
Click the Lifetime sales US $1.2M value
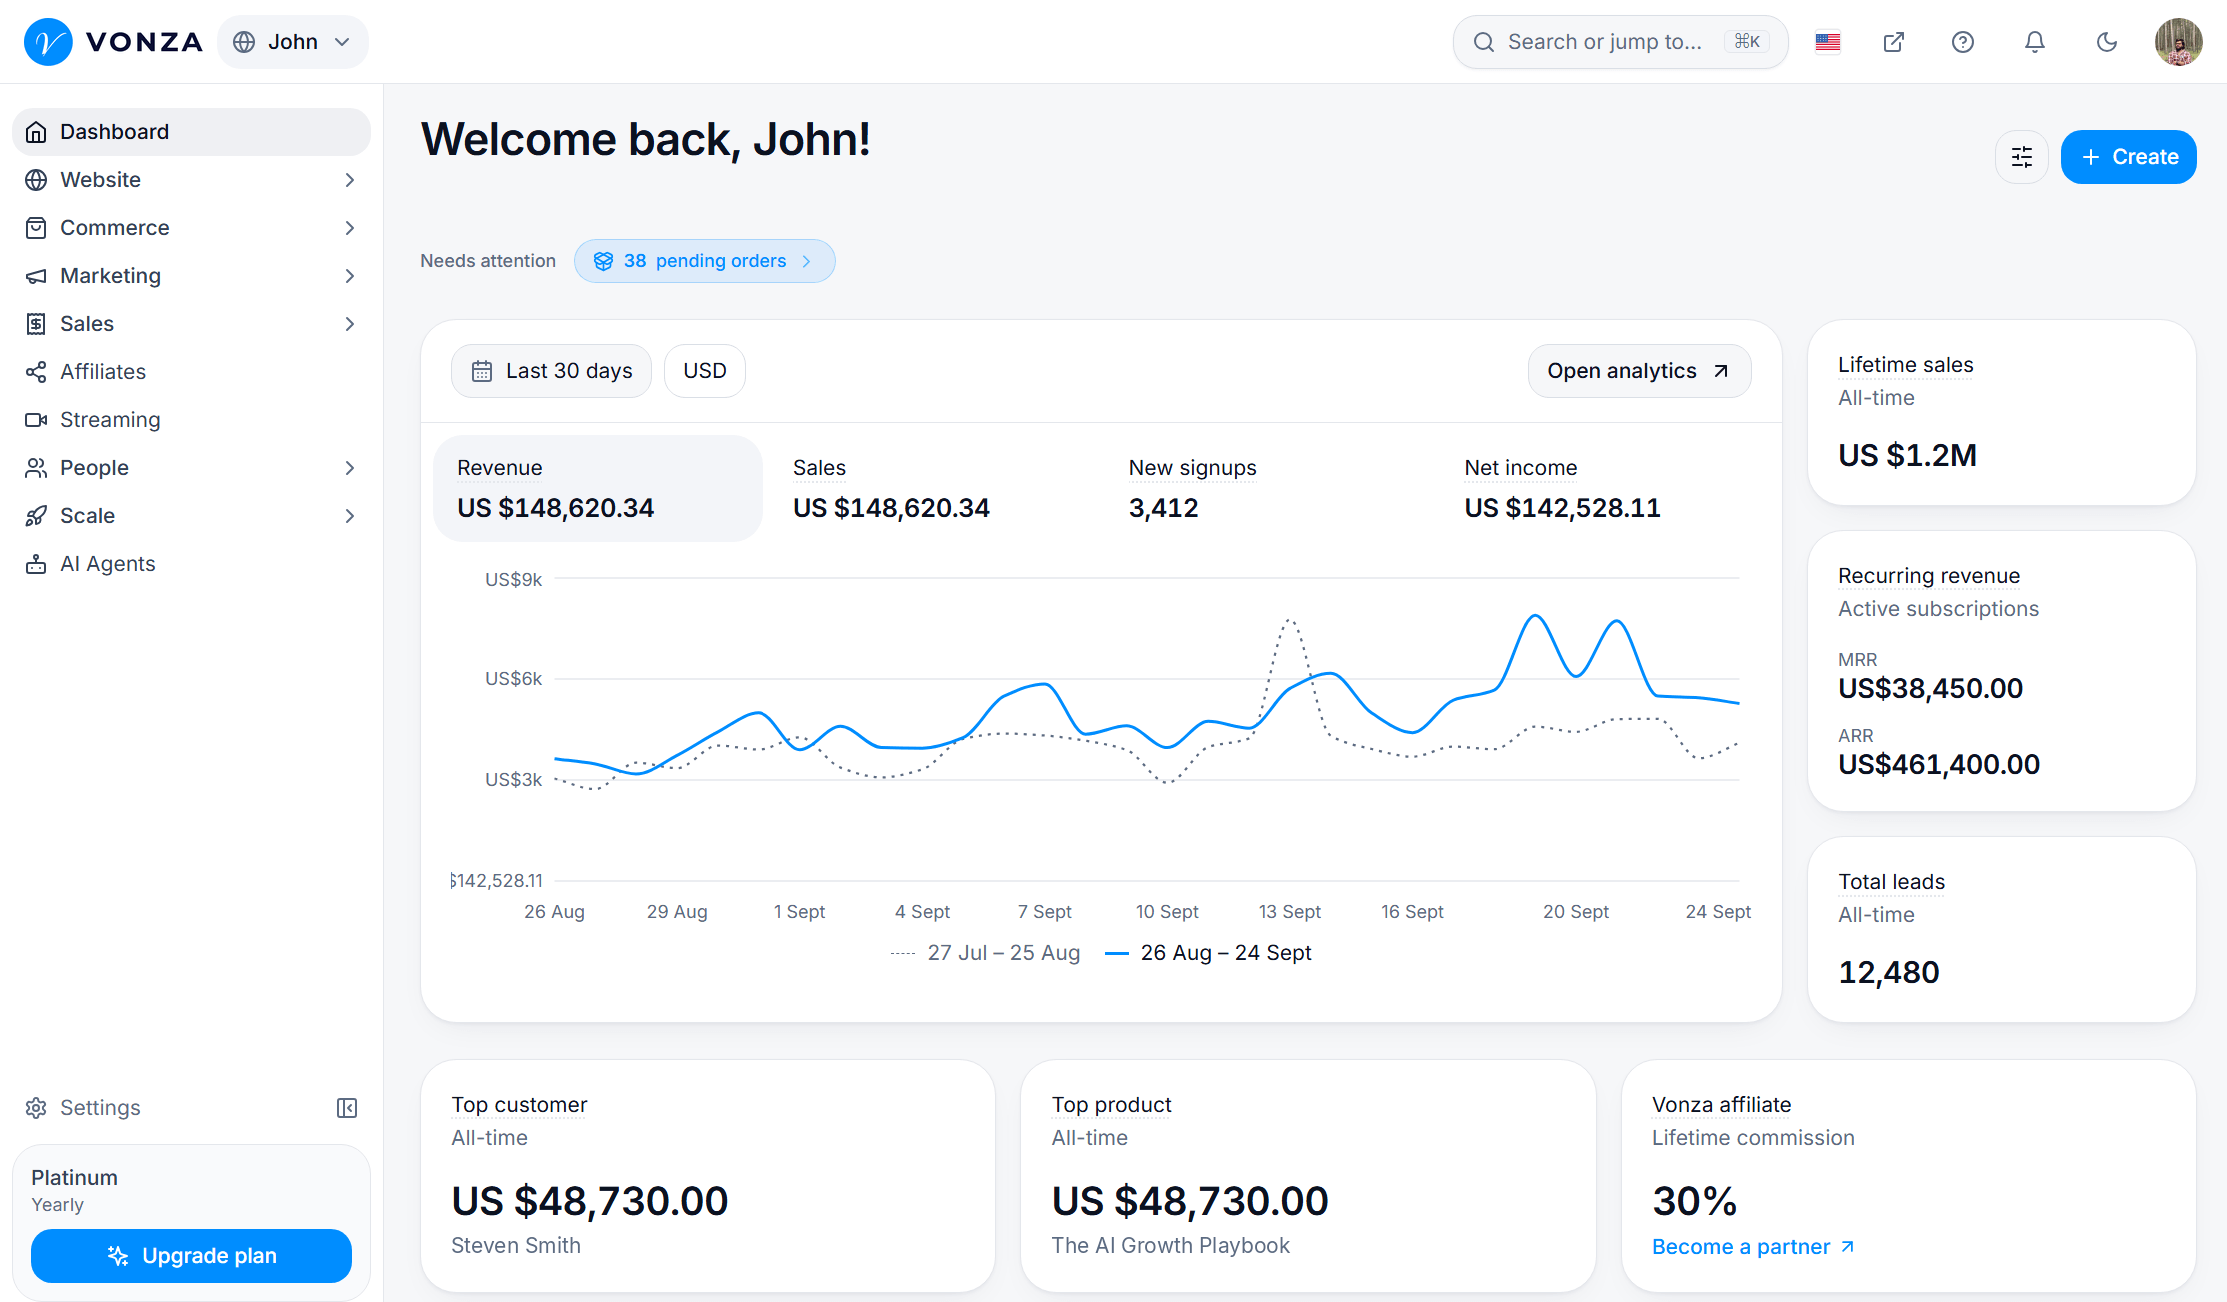click(x=1907, y=456)
